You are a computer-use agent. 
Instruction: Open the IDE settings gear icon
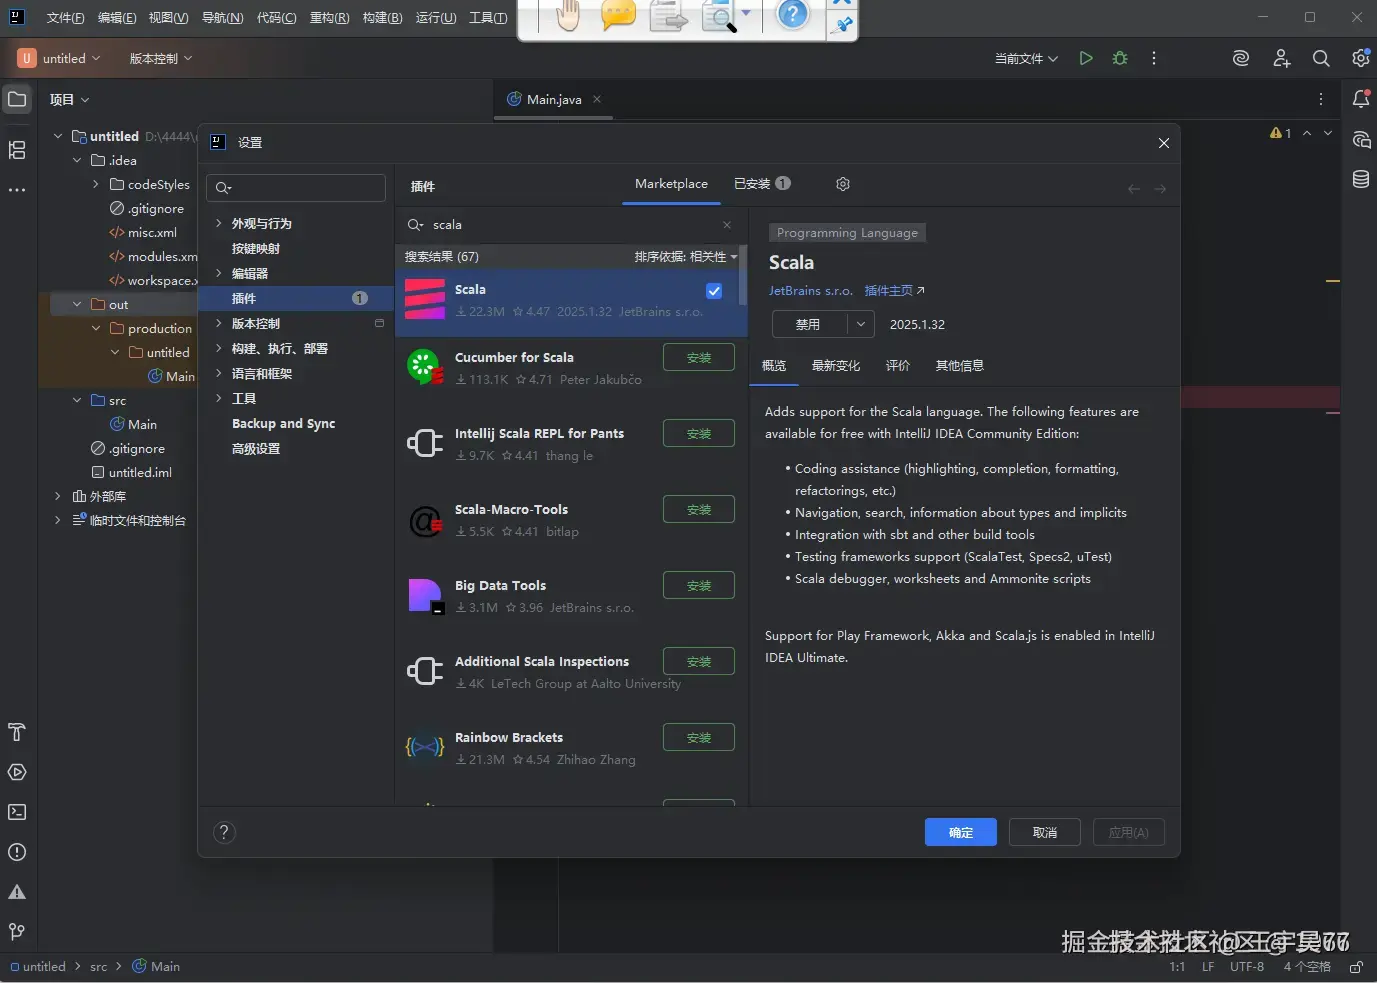click(x=1360, y=58)
